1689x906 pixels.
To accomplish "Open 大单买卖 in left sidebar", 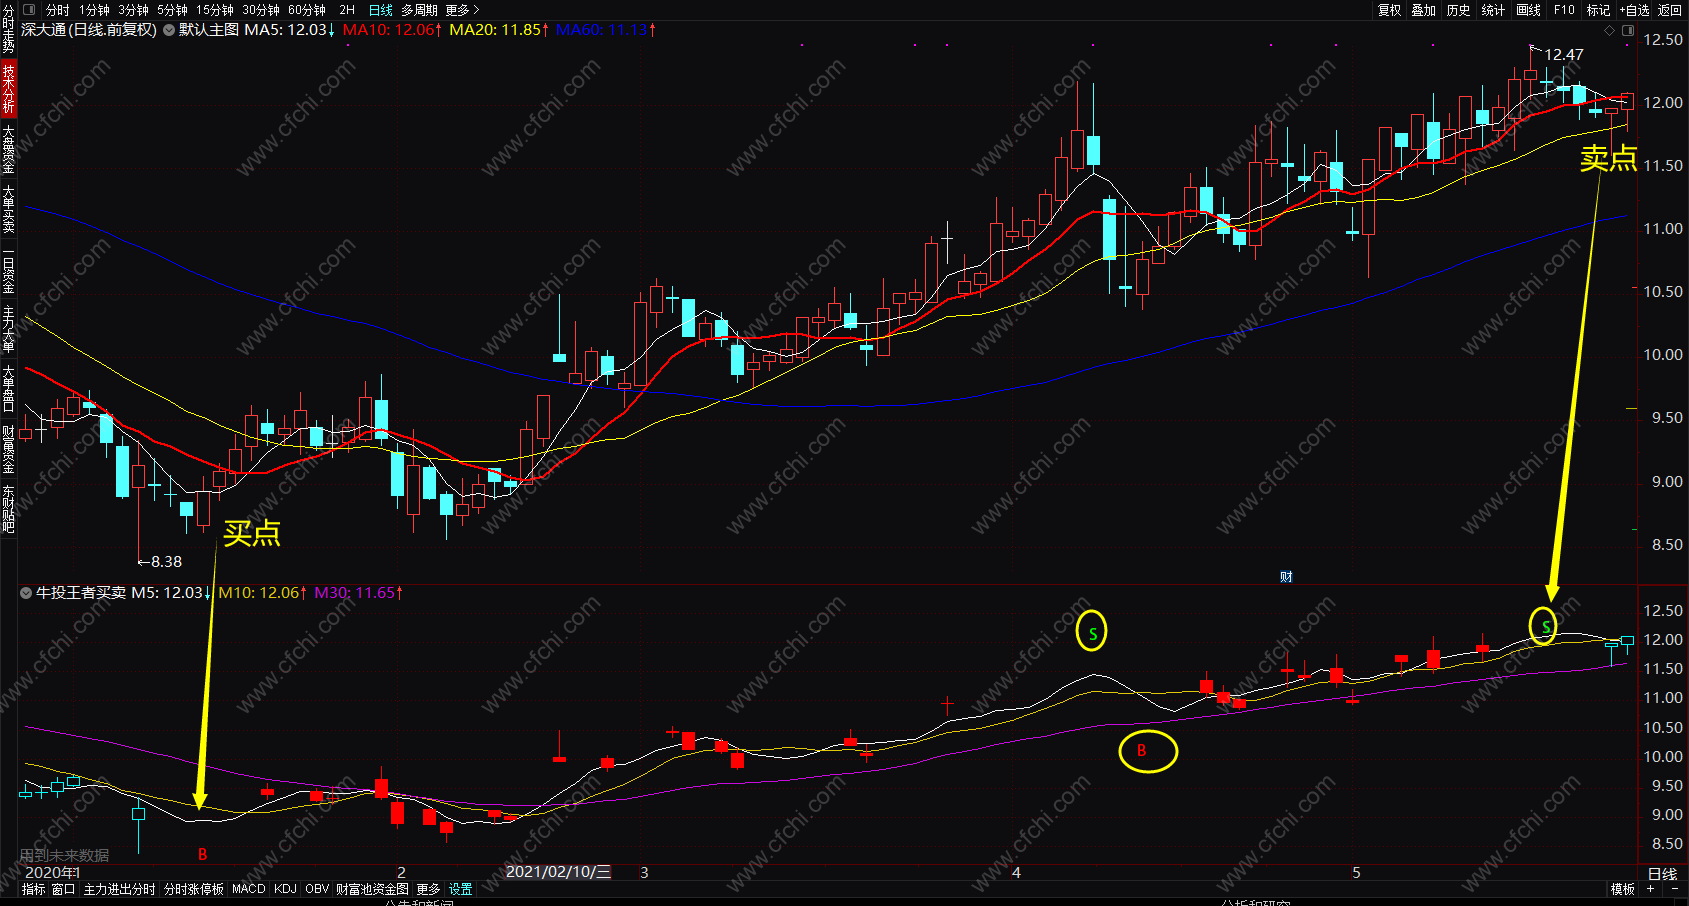I will pyautogui.click(x=8, y=208).
